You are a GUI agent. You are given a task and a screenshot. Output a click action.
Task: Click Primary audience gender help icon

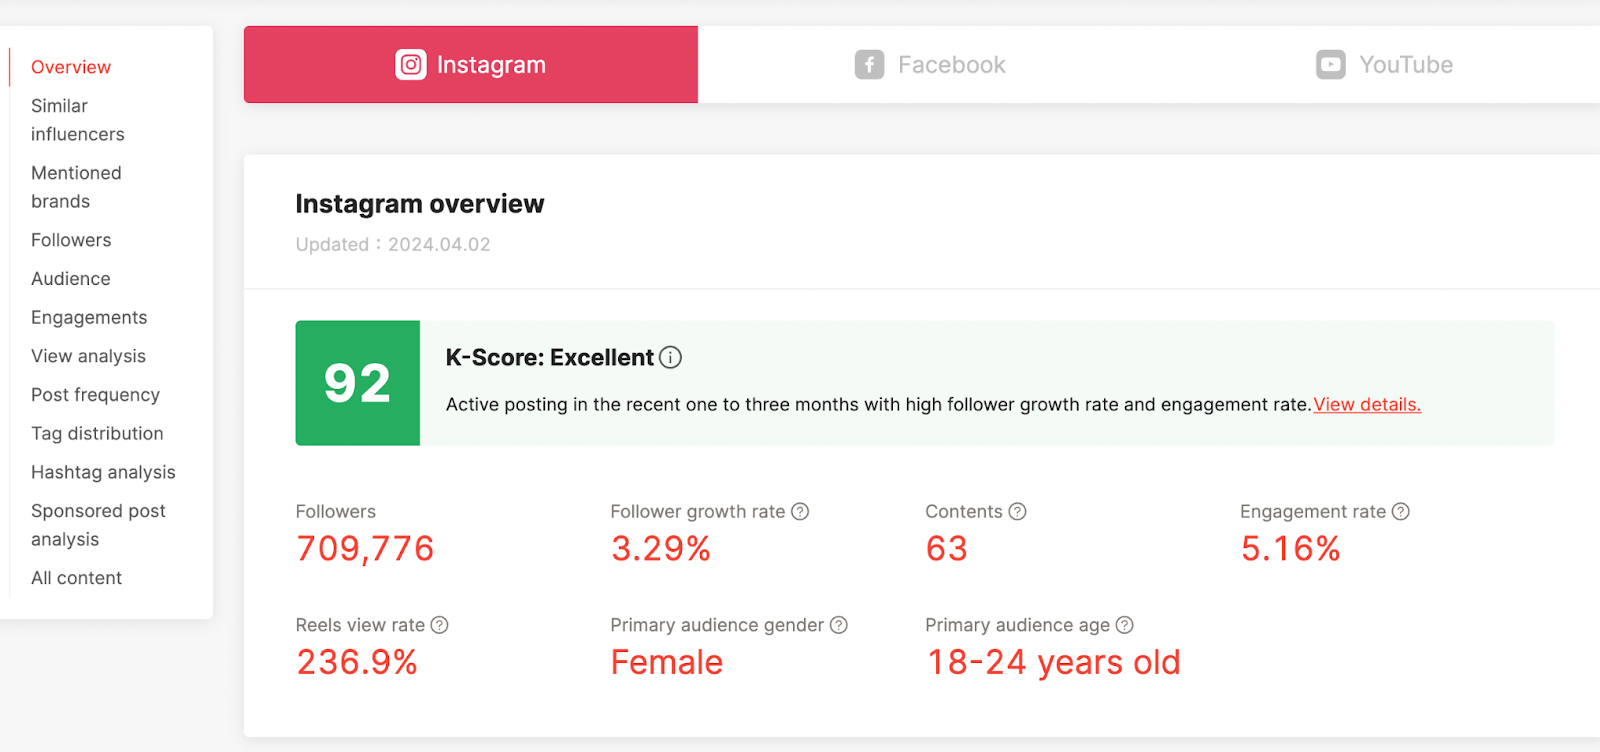[839, 625]
